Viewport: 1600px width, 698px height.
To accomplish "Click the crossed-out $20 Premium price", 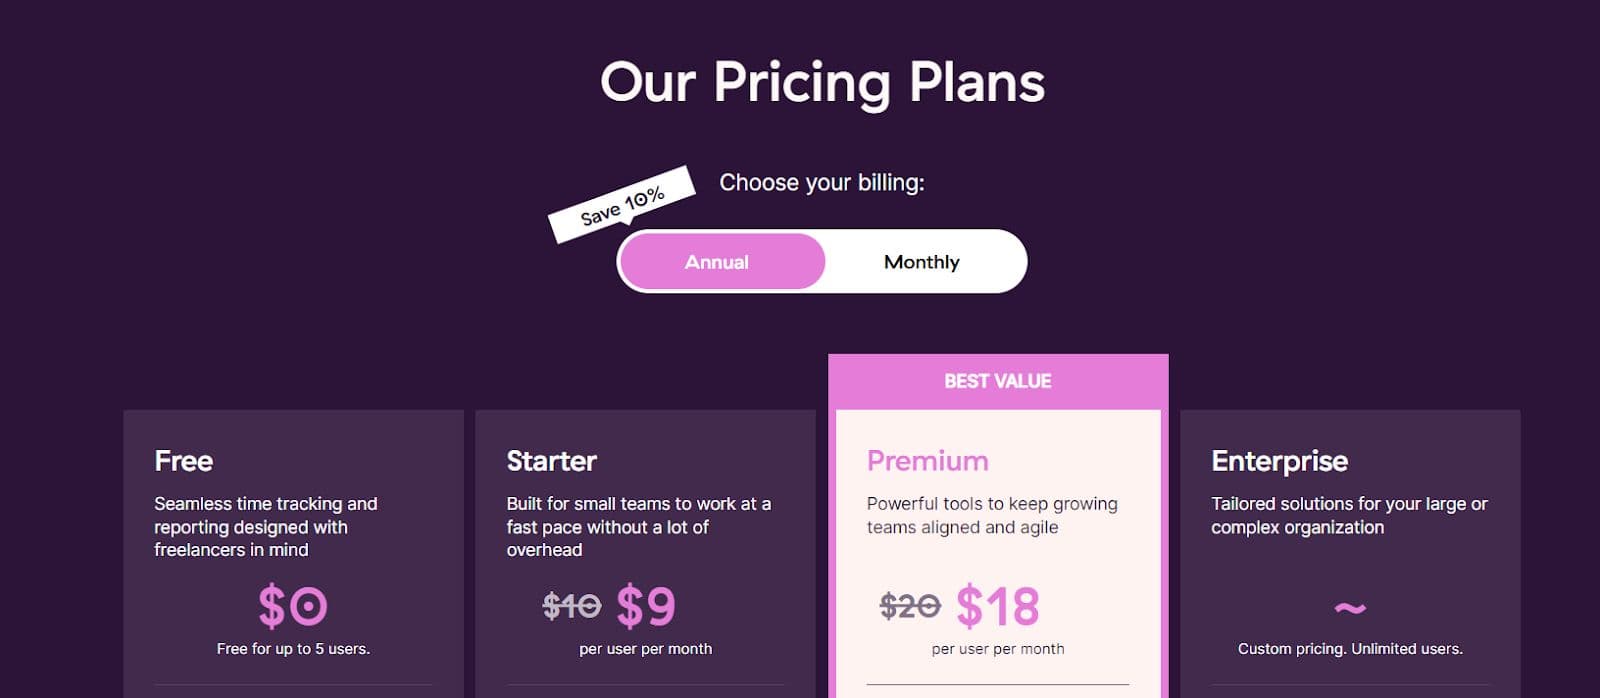I will [909, 605].
